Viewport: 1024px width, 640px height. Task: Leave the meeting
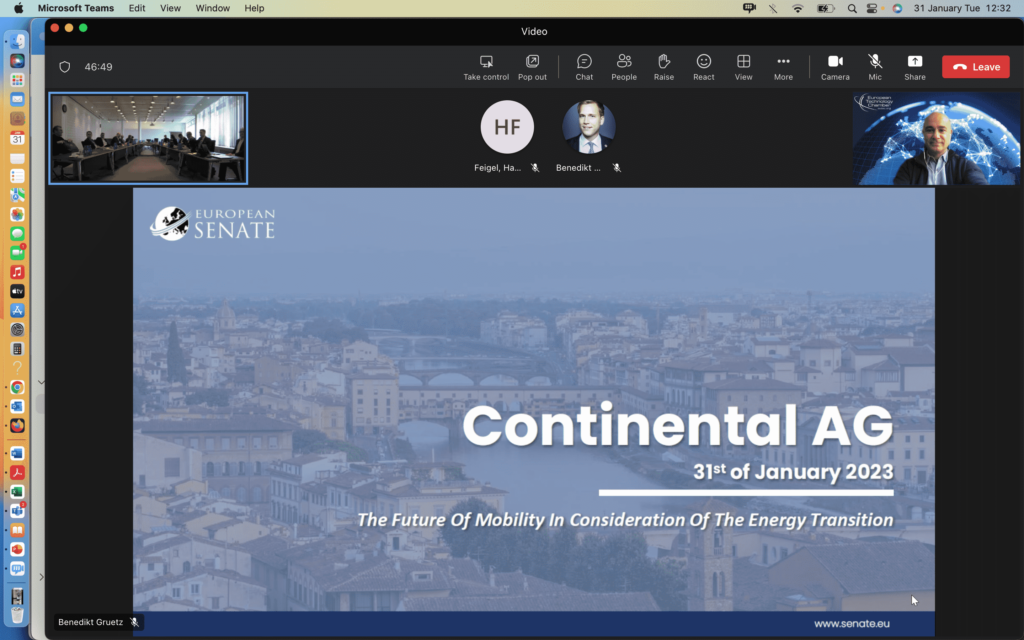(x=976, y=67)
